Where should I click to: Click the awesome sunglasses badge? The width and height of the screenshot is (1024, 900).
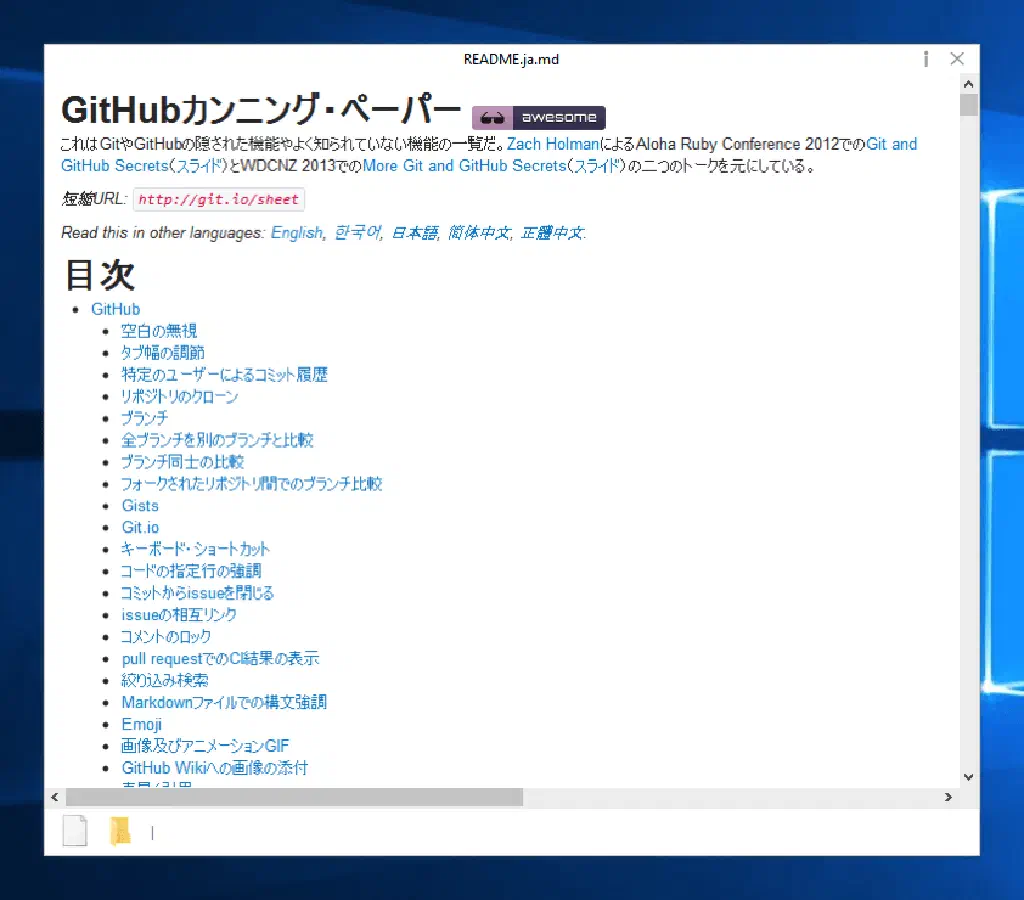click(x=539, y=117)
